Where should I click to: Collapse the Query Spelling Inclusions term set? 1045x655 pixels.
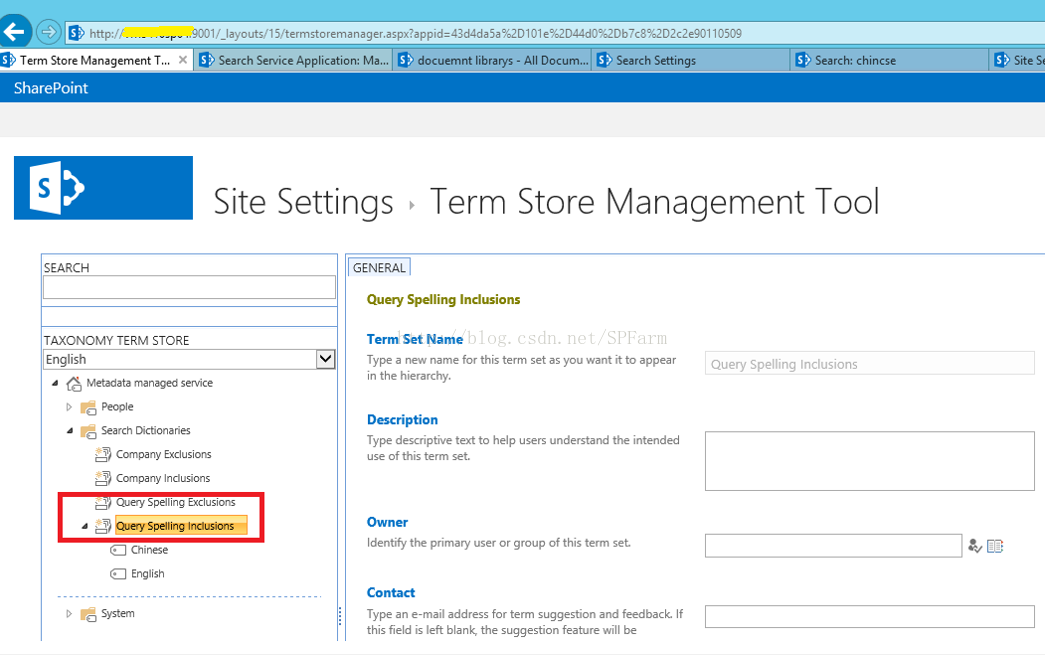coord(85,526)
